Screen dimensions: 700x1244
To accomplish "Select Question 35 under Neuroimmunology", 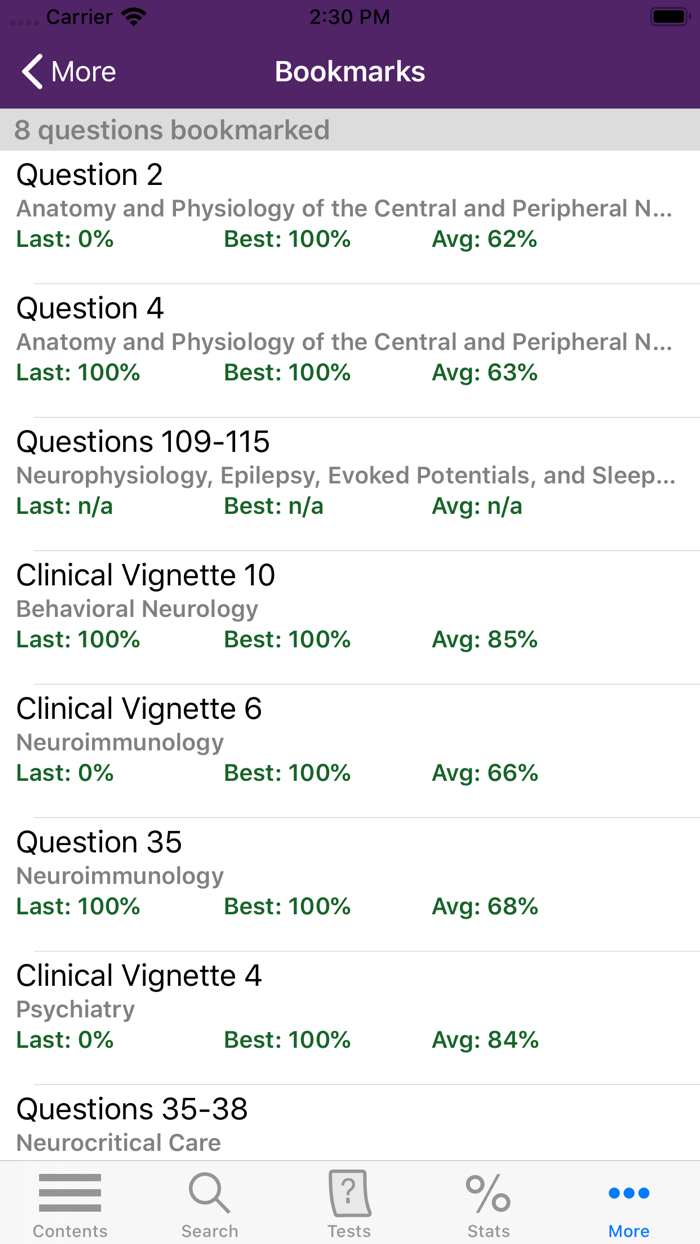I will pos(350,872).
